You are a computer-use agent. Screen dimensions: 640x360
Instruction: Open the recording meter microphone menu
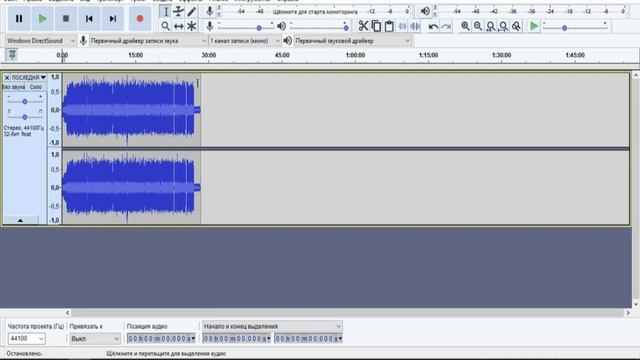tap(210, 11)
